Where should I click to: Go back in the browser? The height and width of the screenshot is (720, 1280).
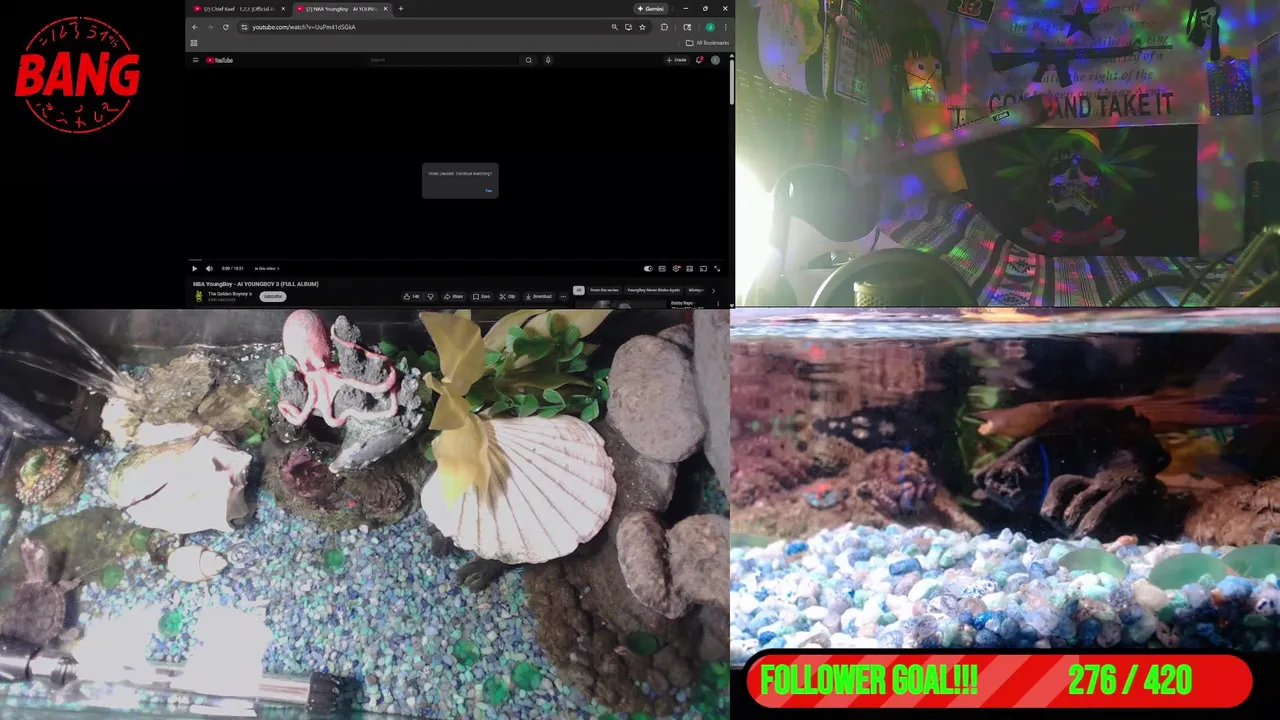pyautogui.click(x=195, y=27)
